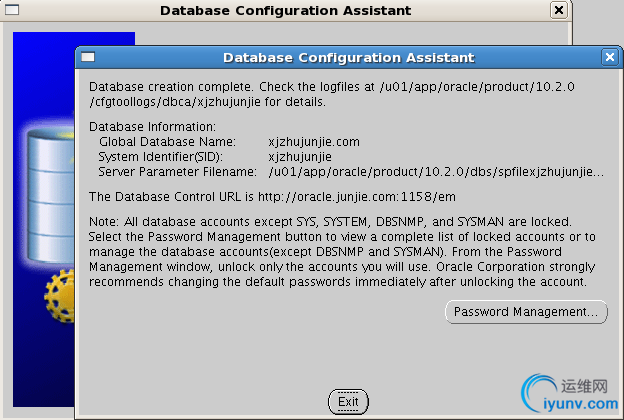Close the background Database Configuration Assistant window
This screenshot has width=624, height=420.
tap(558, 10)
